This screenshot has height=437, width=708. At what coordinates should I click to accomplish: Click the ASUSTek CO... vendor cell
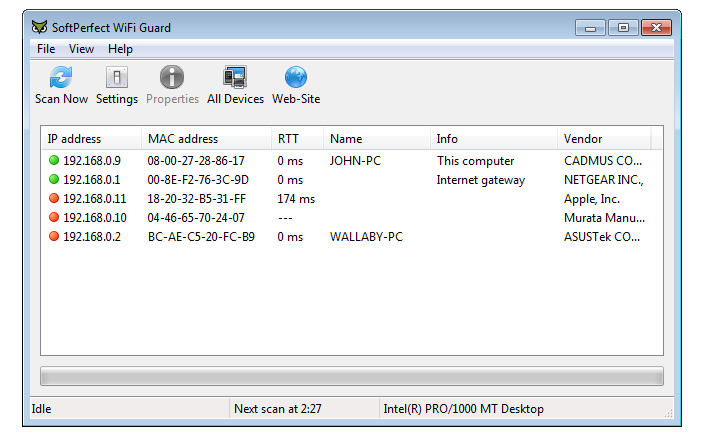[x=602, y=237]
